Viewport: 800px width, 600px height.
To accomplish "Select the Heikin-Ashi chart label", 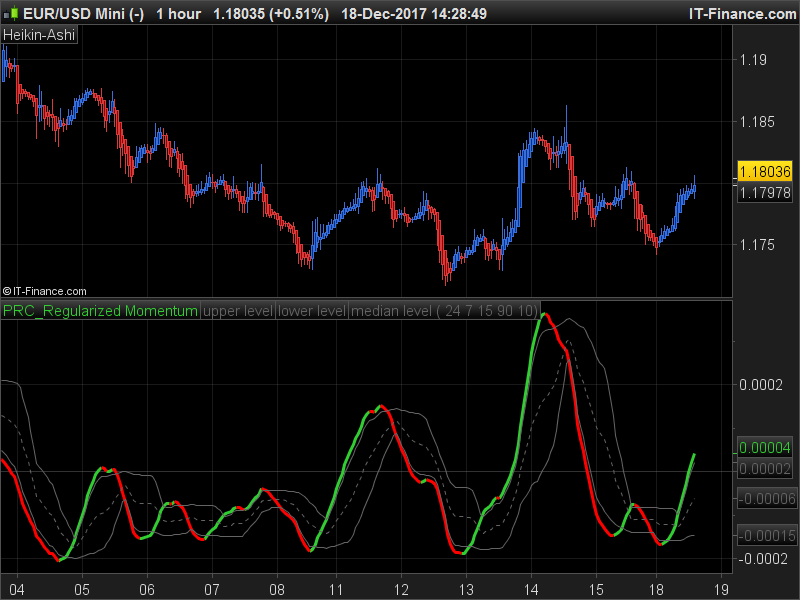I will tap(39, 35).
